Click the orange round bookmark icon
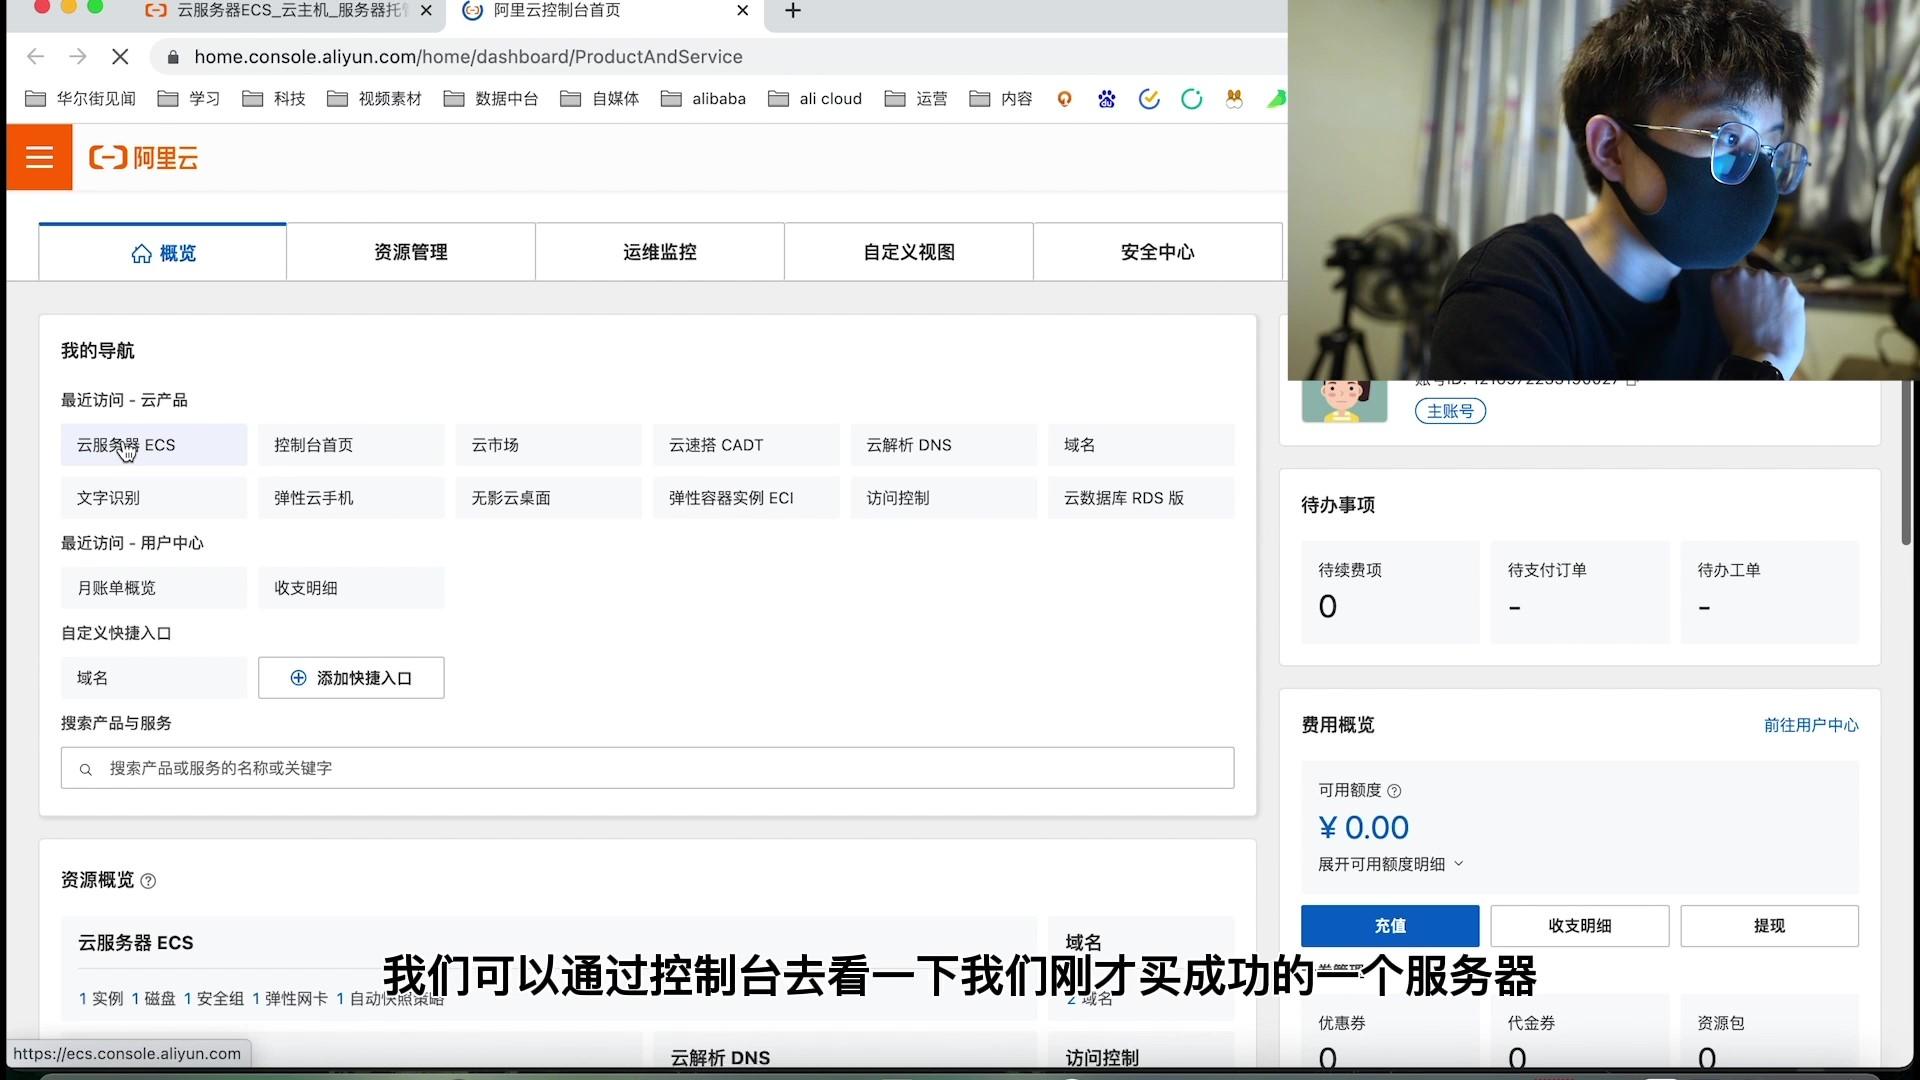 (x=1064, y=99)
